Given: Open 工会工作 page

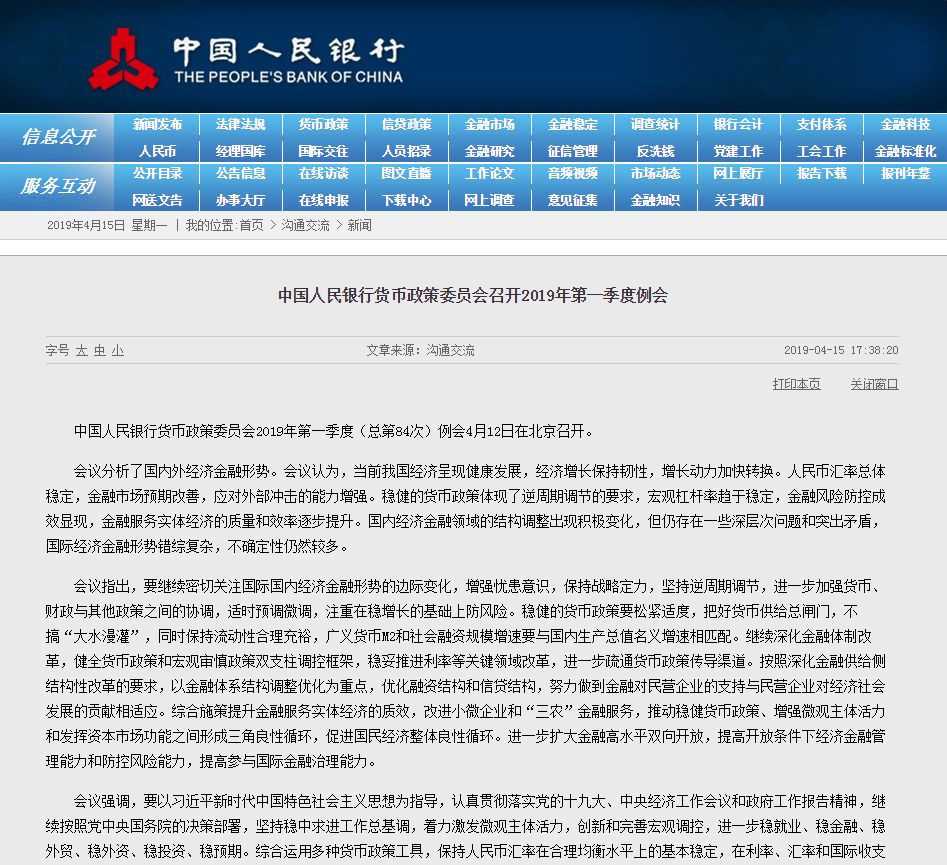Looking at the screenshot, I should coord(821,151).
